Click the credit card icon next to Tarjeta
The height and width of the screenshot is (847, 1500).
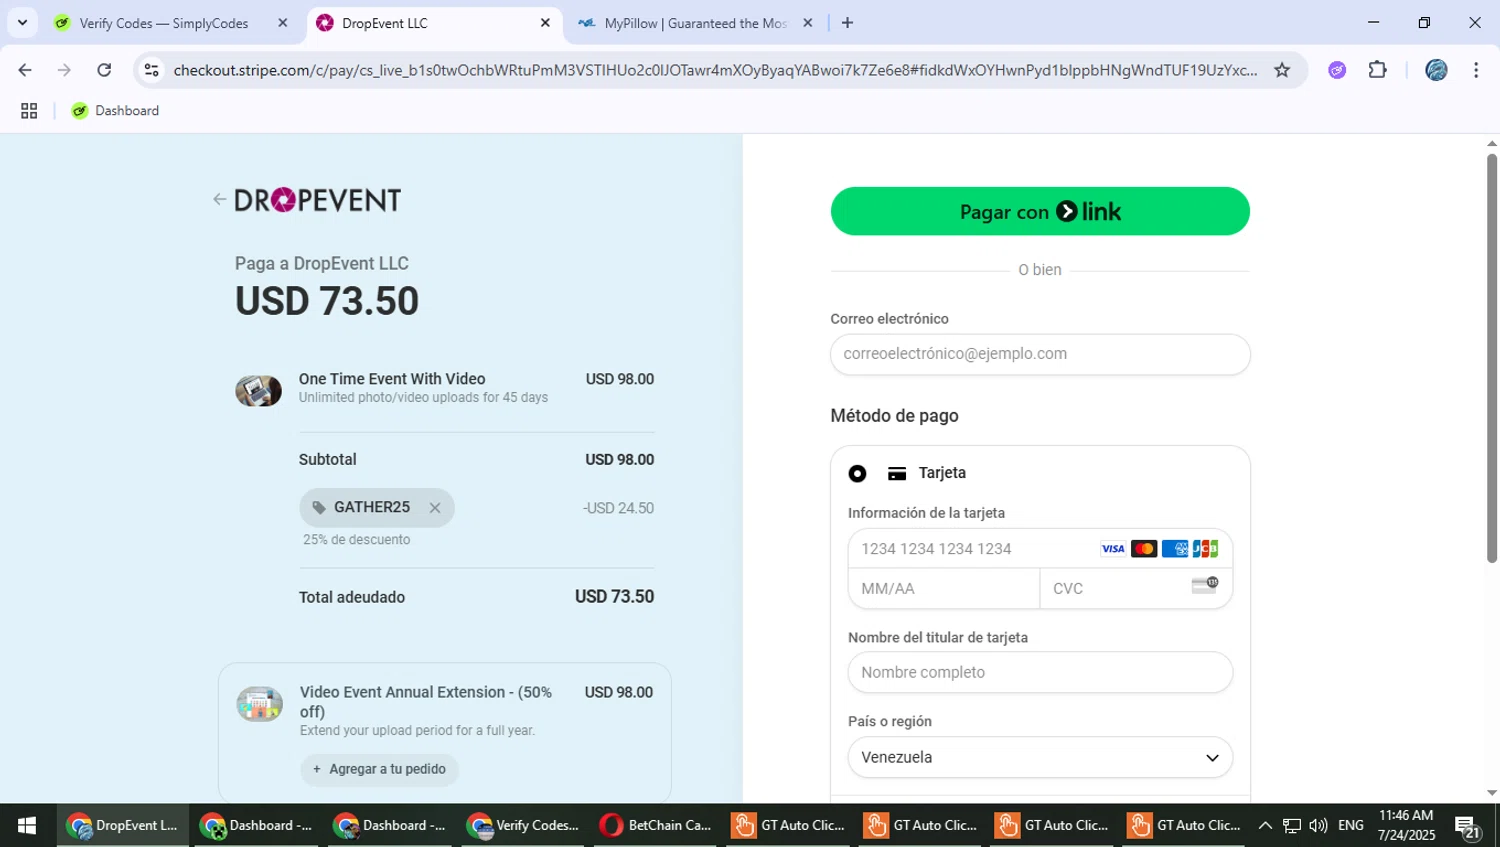point(897,474)
